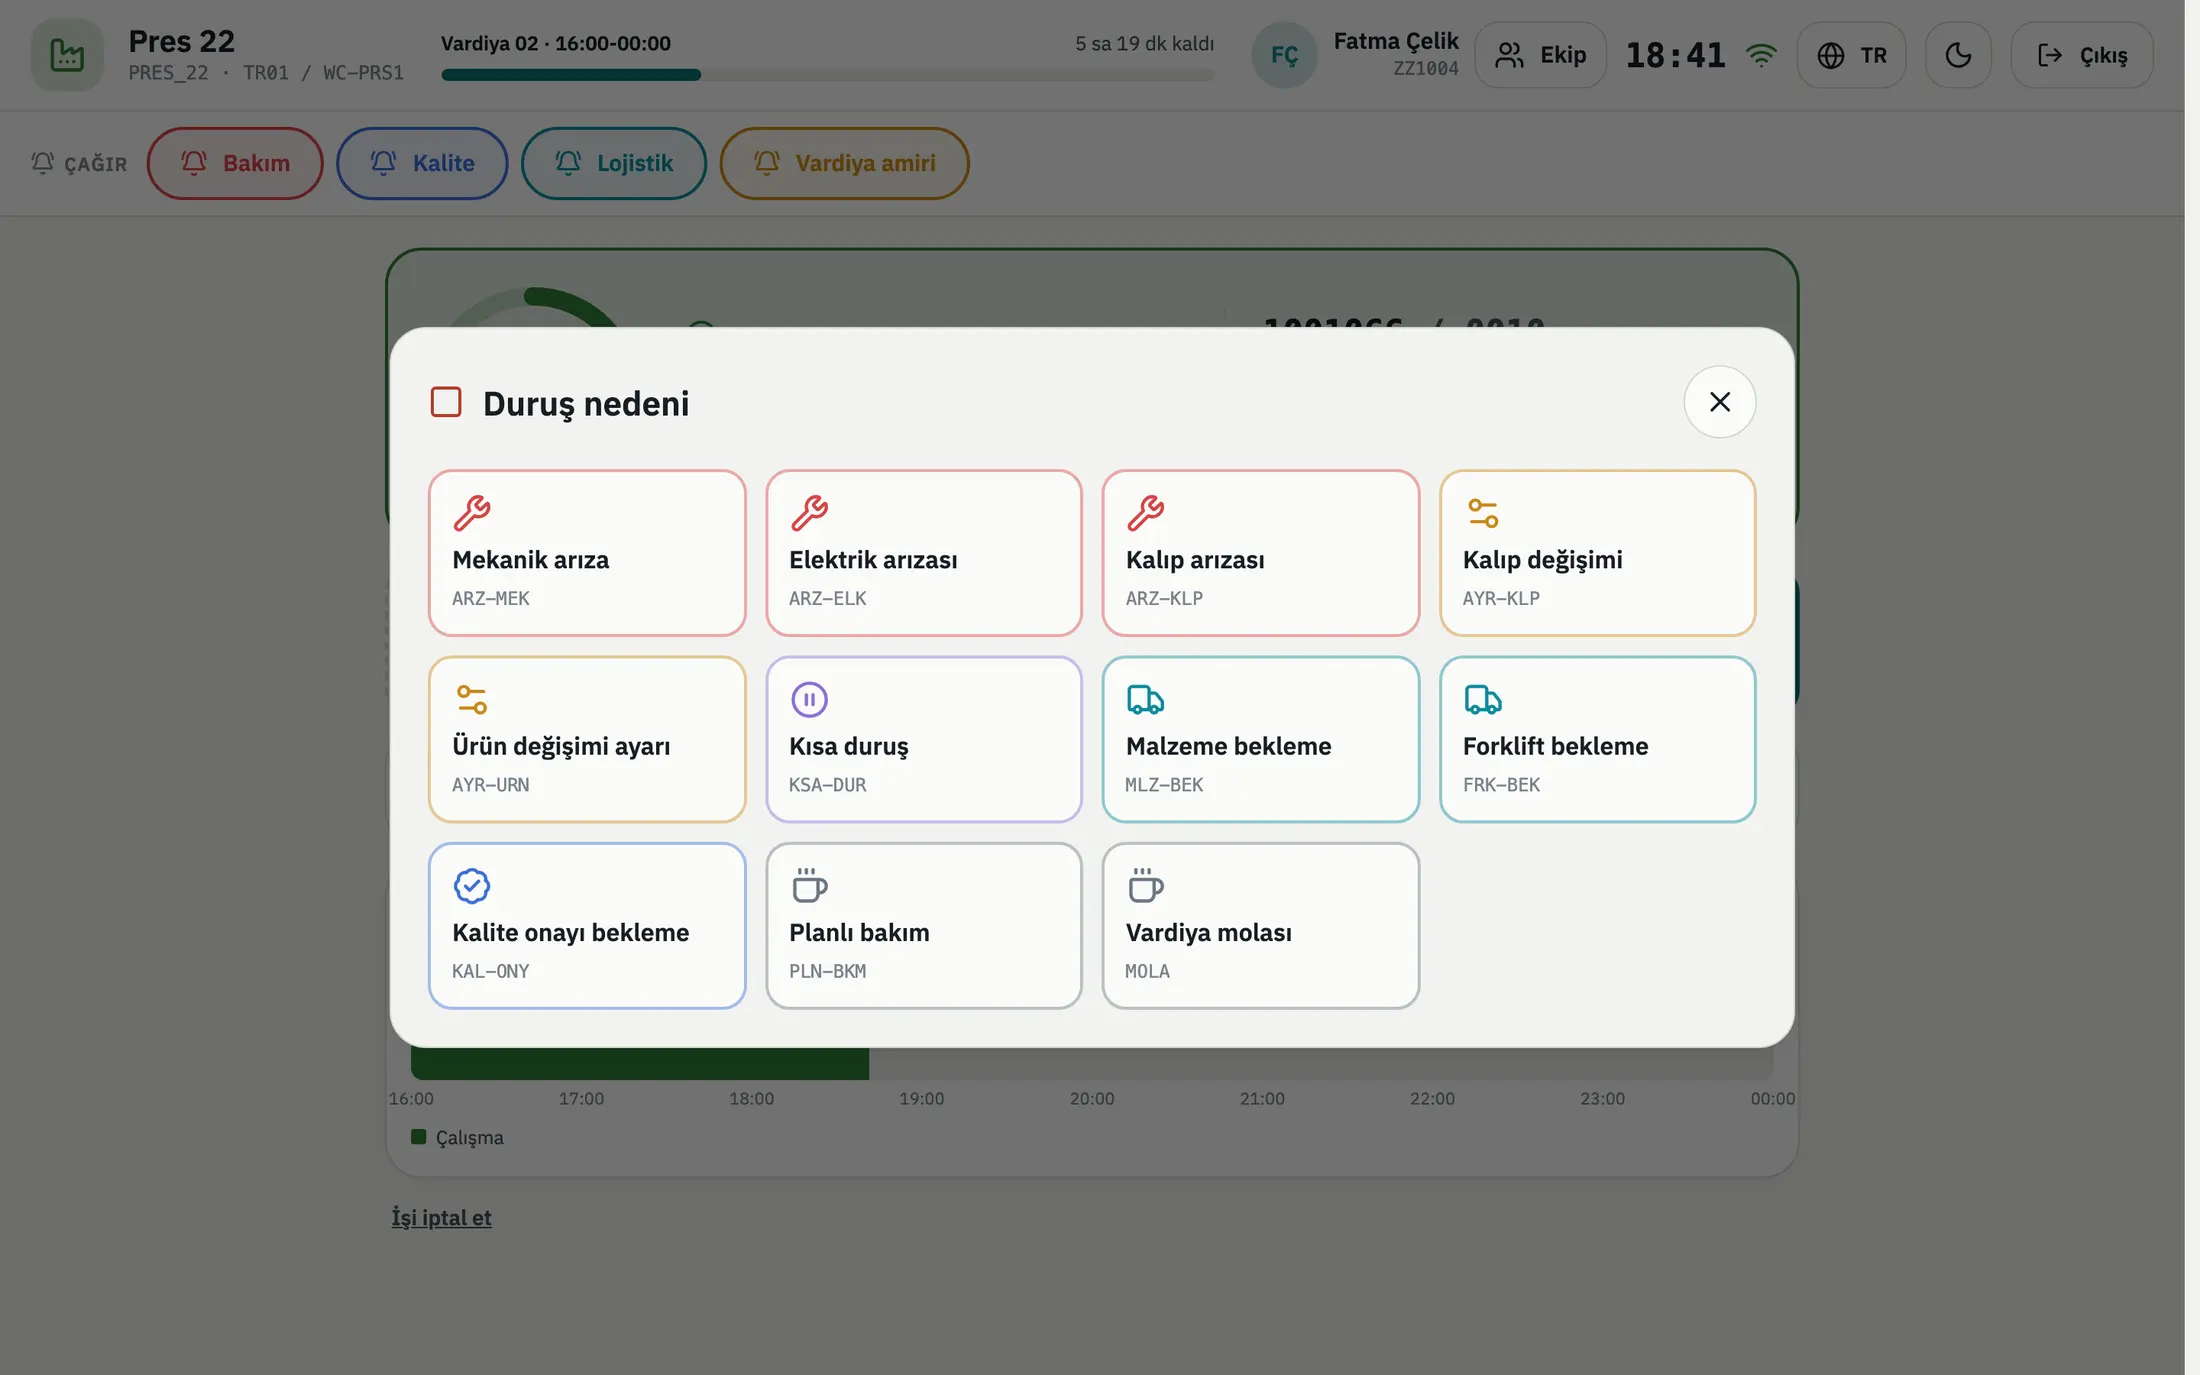This screenshot has height=1375, width=2200.
Task: Select Planlı bakım card
Action: (x=924, y=926)
